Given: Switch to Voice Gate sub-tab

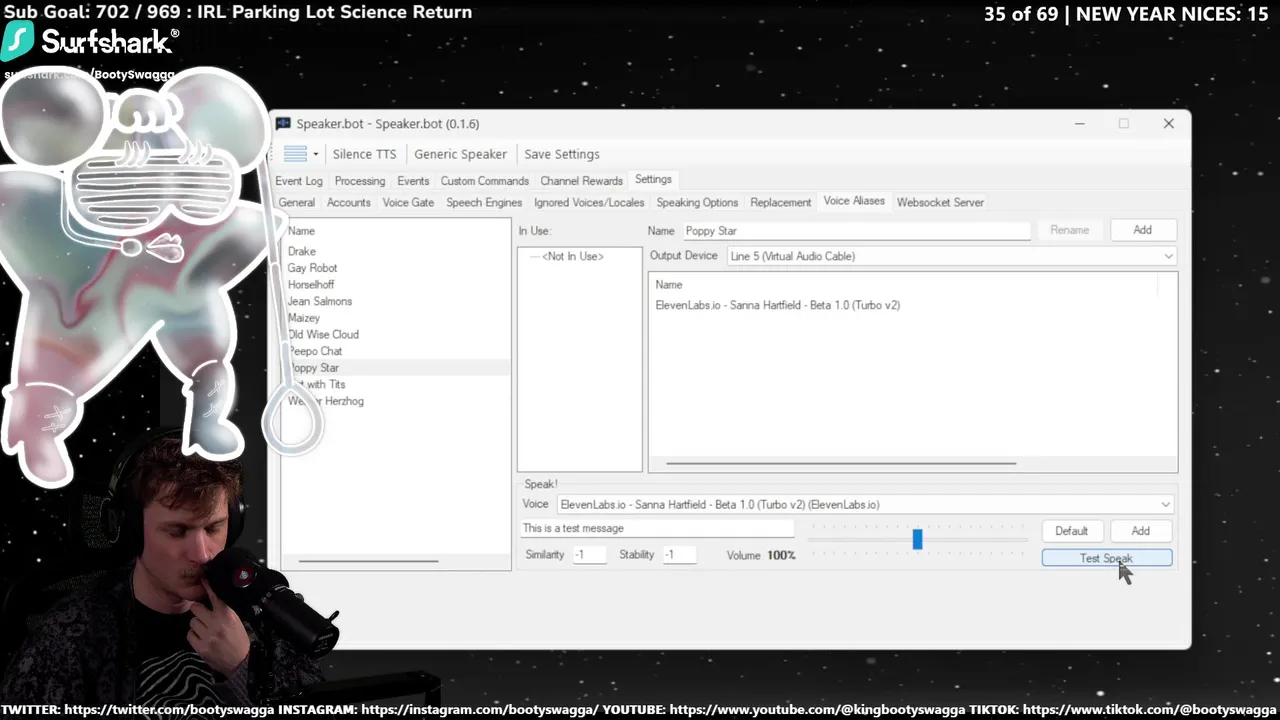Looking at the screenshot, I should coord(408,202).
